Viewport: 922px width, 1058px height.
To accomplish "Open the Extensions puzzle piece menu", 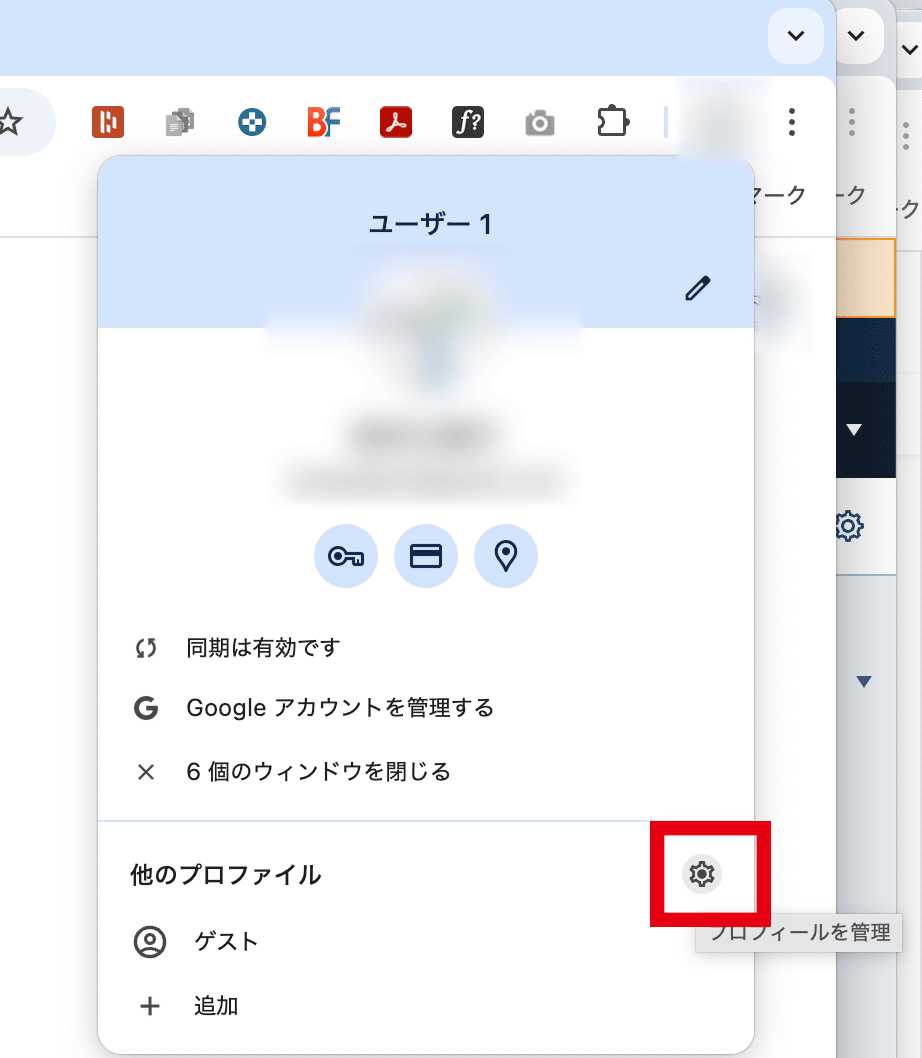I will pos(613,121).
